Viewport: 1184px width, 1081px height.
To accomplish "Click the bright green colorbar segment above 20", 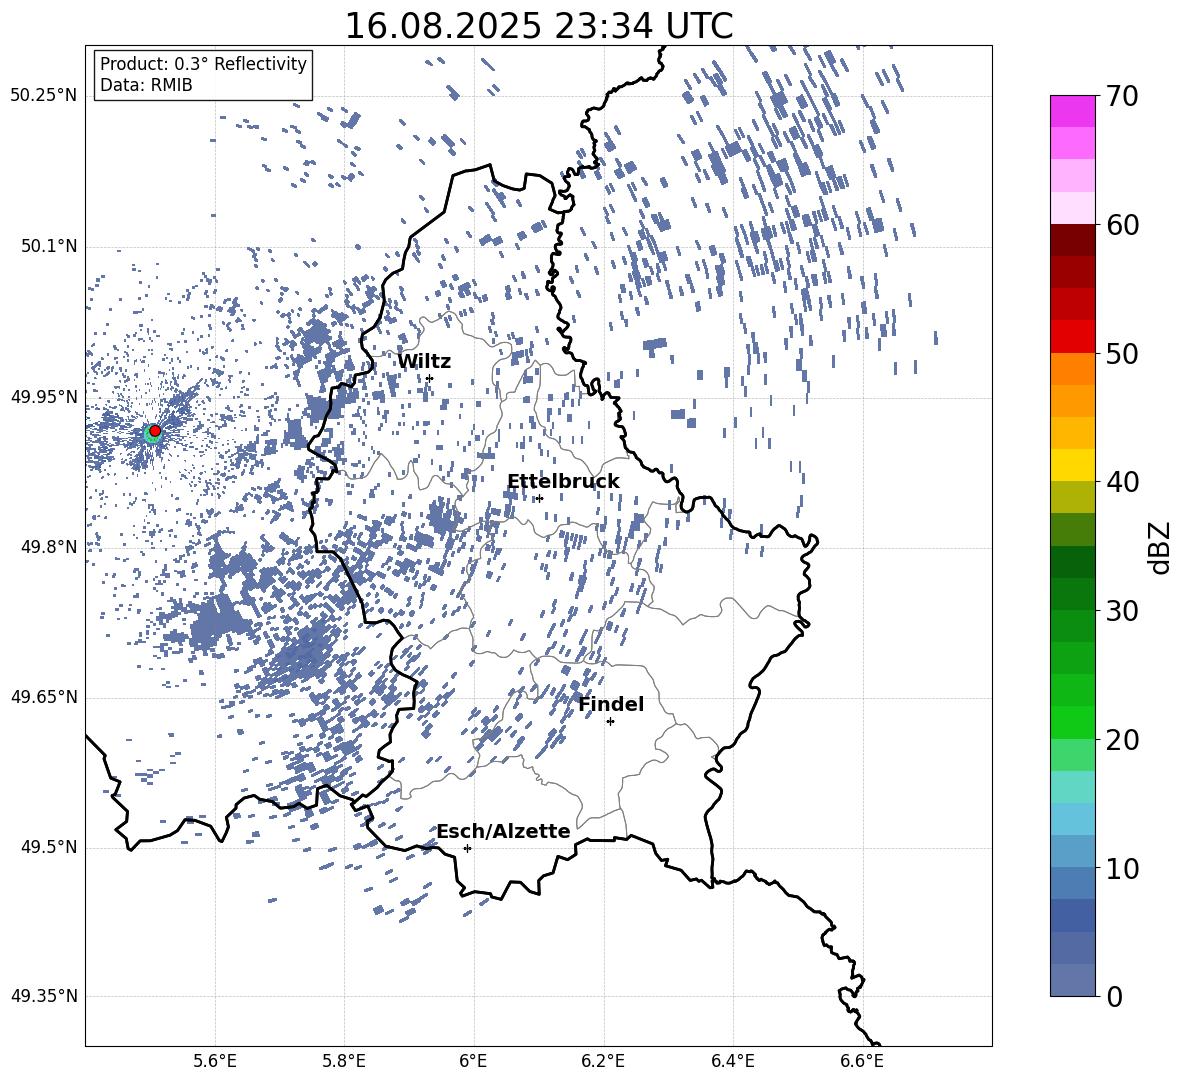I will (1073, 722).
